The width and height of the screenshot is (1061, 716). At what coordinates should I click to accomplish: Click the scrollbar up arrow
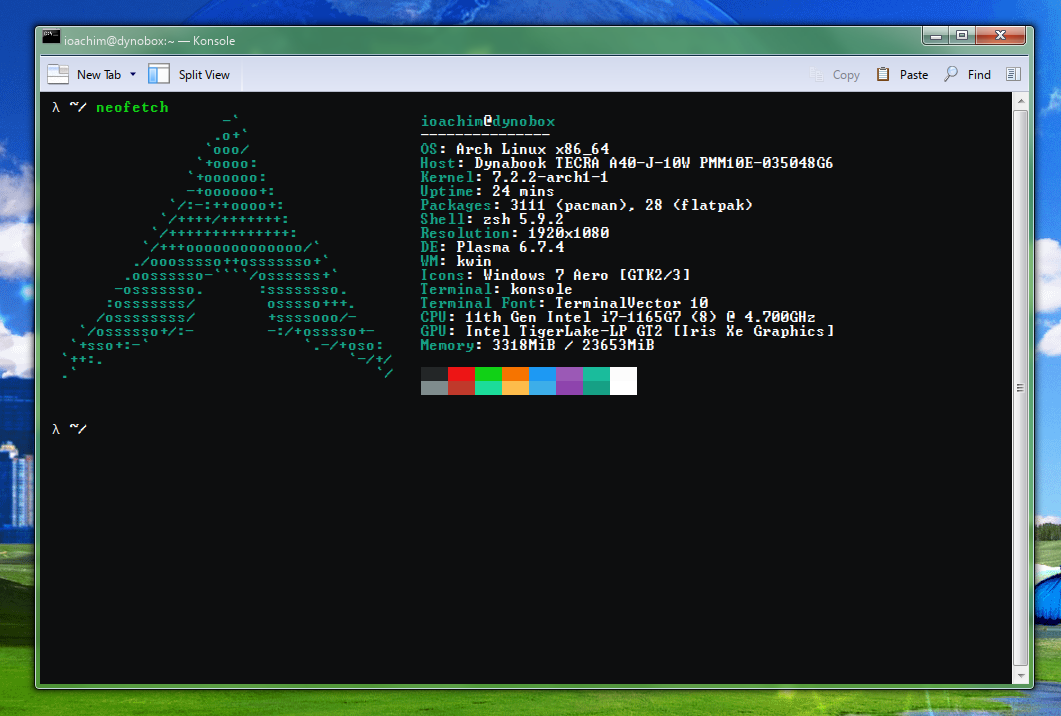tap(1020, 101)
